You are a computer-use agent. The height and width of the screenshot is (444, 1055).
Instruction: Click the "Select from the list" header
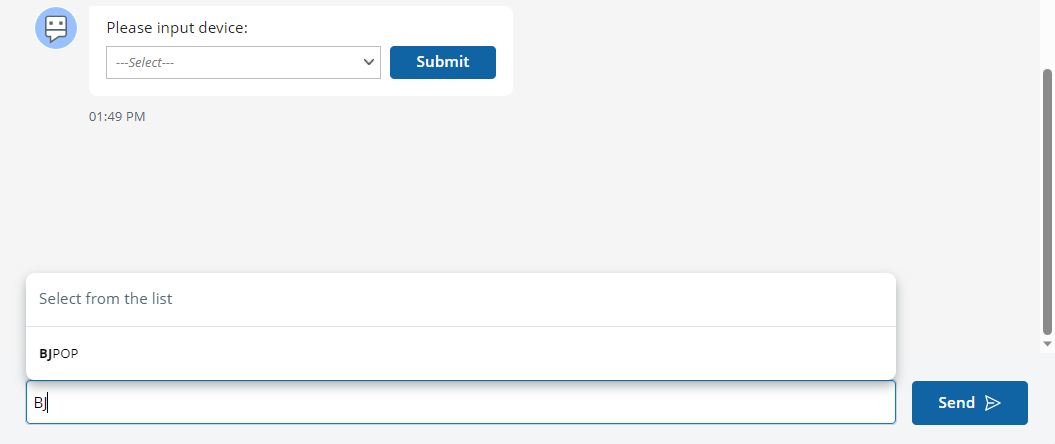point(105,299)
